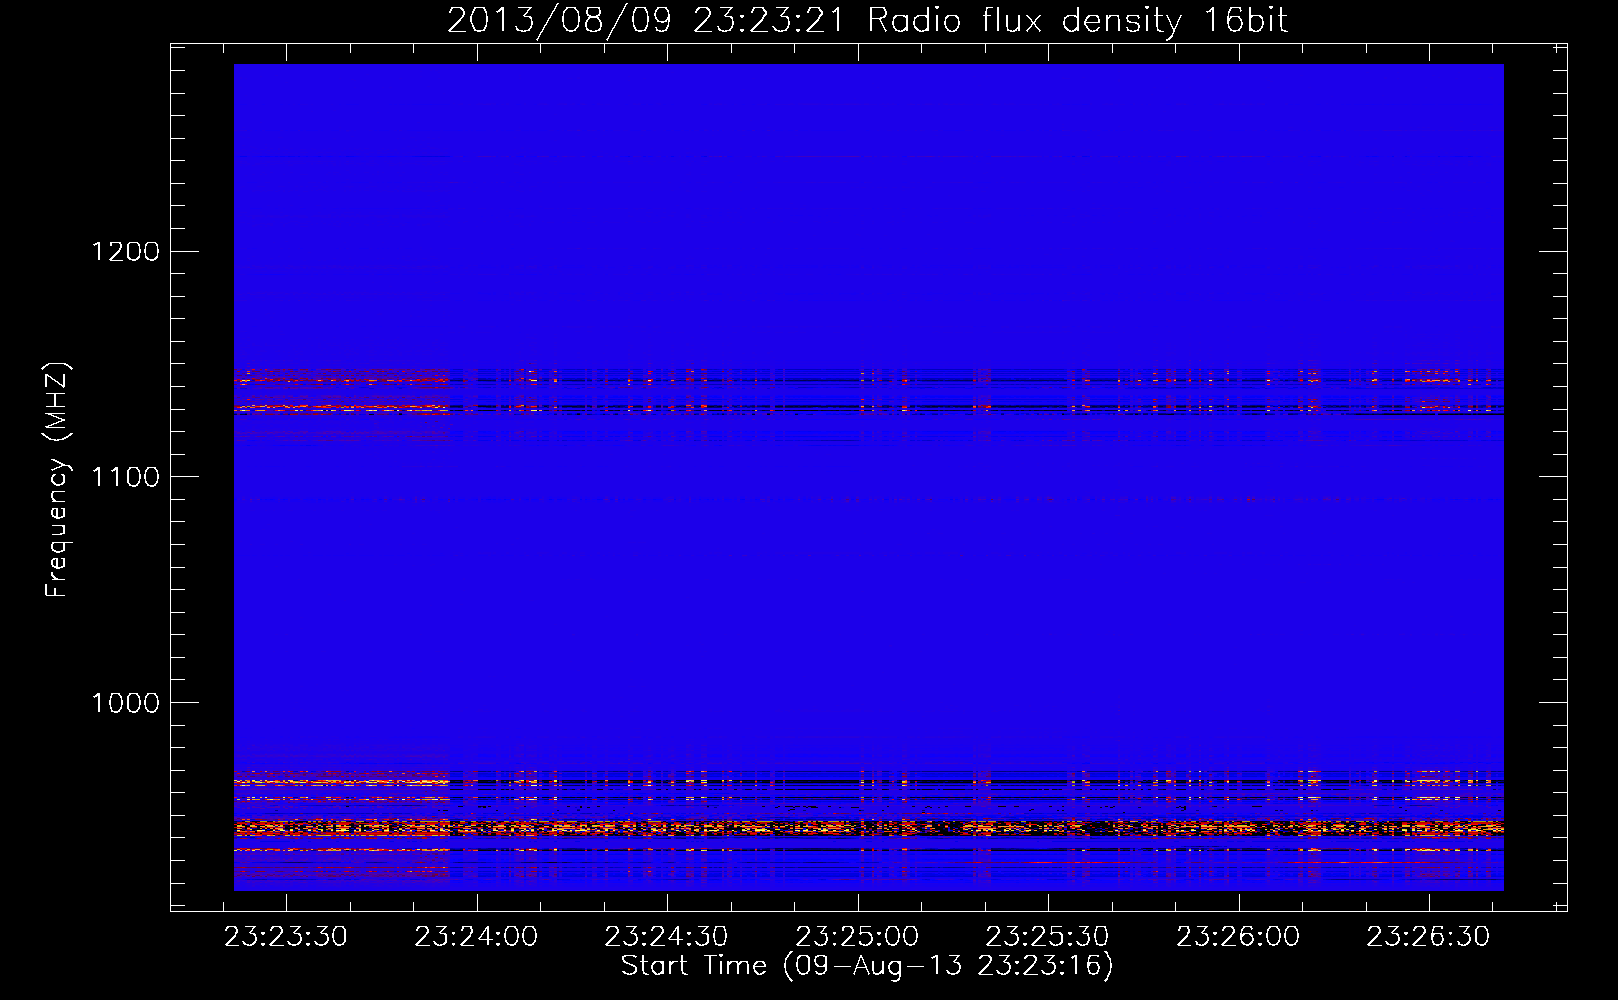Click the plot title showing 2013/08/09 23:23:21

[868, 20]
